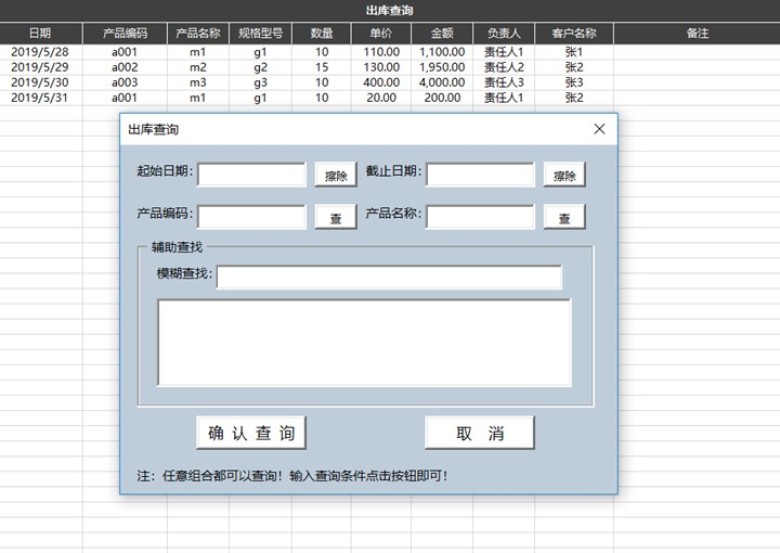Viewport: 780px width, 553px height.
Task: Select specification cell g3
Action: tap(261, 83)
